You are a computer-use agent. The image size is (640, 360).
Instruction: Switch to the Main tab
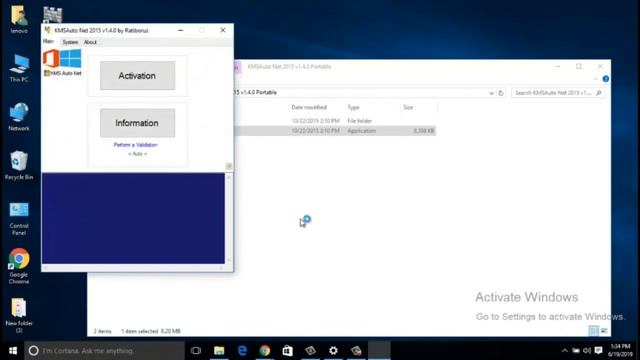tap(48, 42)
